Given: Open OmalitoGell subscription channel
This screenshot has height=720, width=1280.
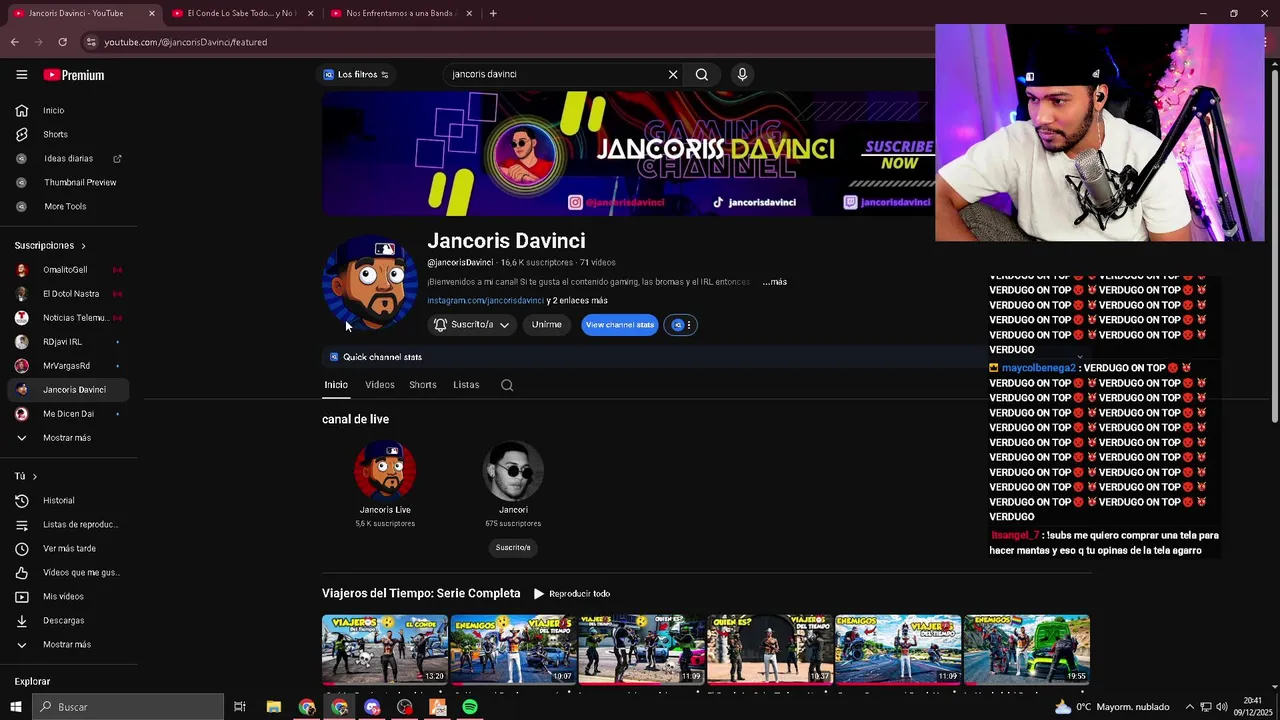Looking at the screenshot, I should [x=65, y=270].
